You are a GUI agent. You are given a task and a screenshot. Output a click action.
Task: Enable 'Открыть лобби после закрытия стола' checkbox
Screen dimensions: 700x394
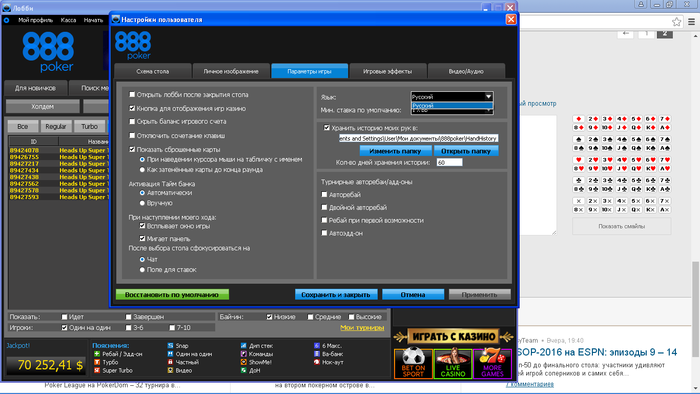pos(132,95)
